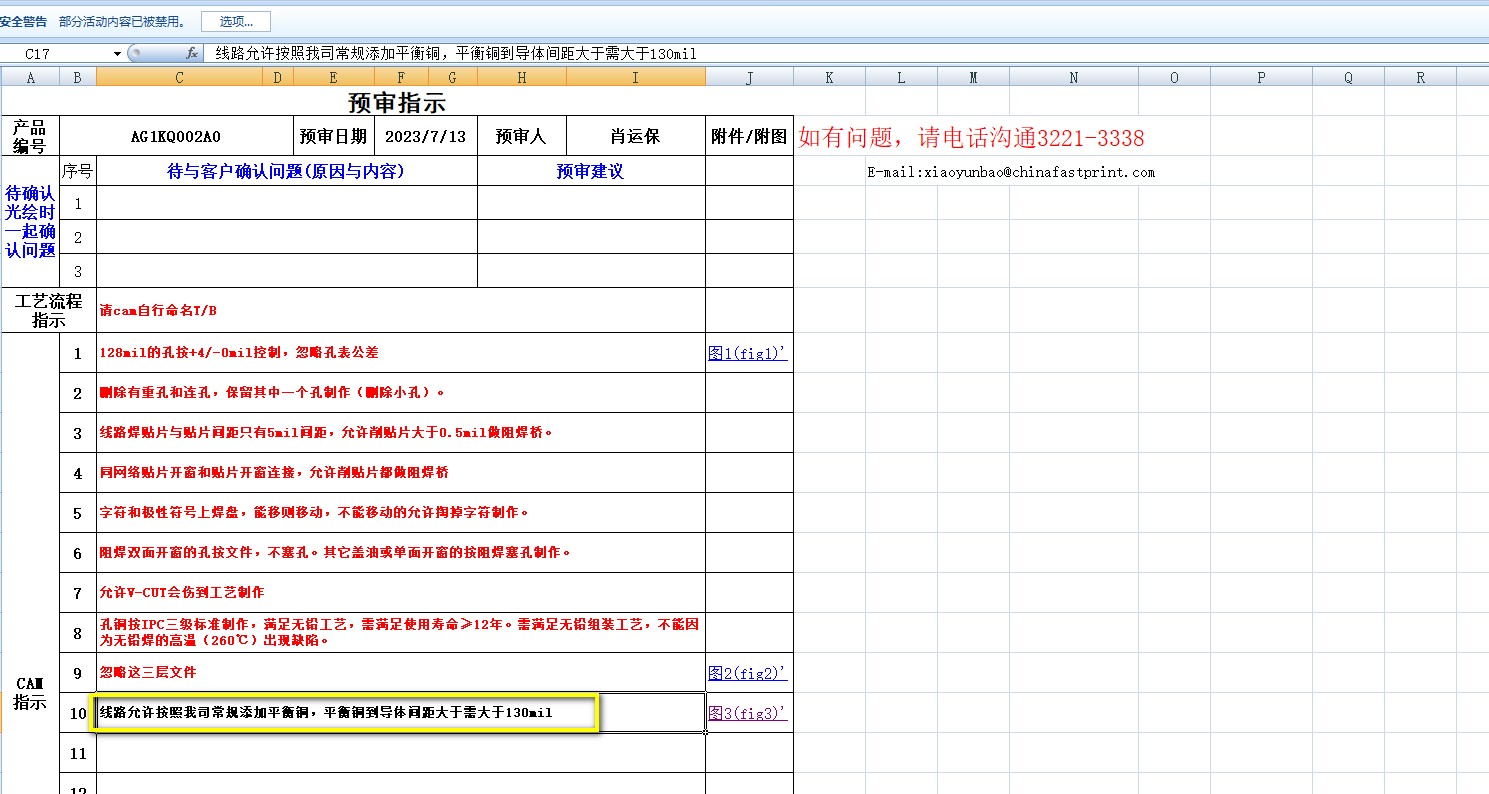Open the 图1(fig1)' hyperlink
The height and width of the screenshot is (794, 1489).
point(747,353)
